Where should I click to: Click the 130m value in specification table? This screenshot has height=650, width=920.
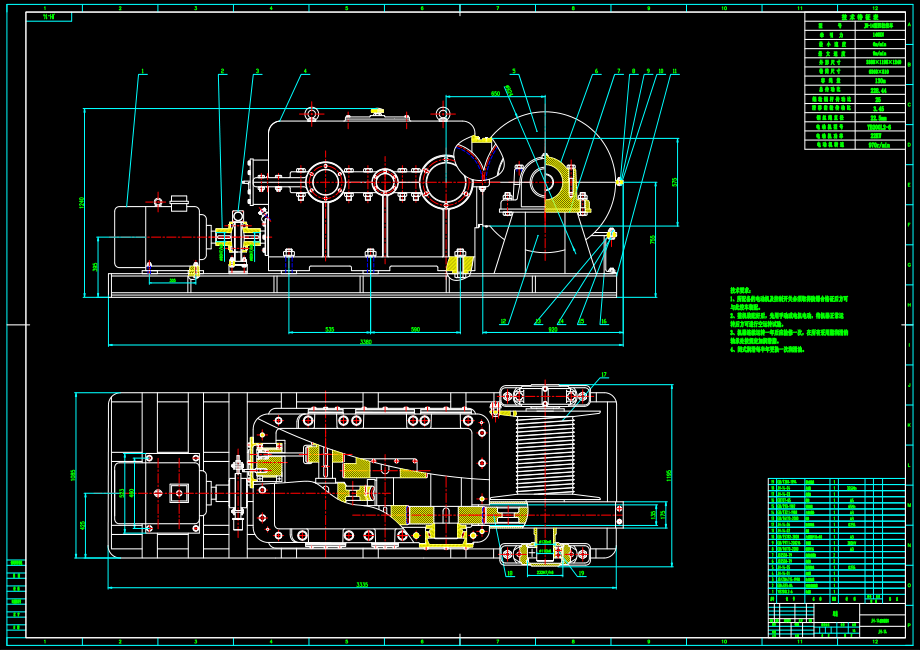tap(879, 80)
